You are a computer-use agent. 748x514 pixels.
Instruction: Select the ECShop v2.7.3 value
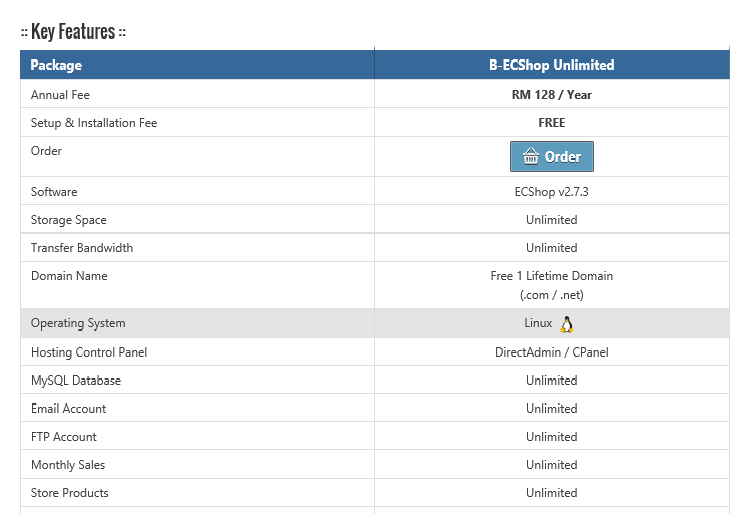[551, 192]
